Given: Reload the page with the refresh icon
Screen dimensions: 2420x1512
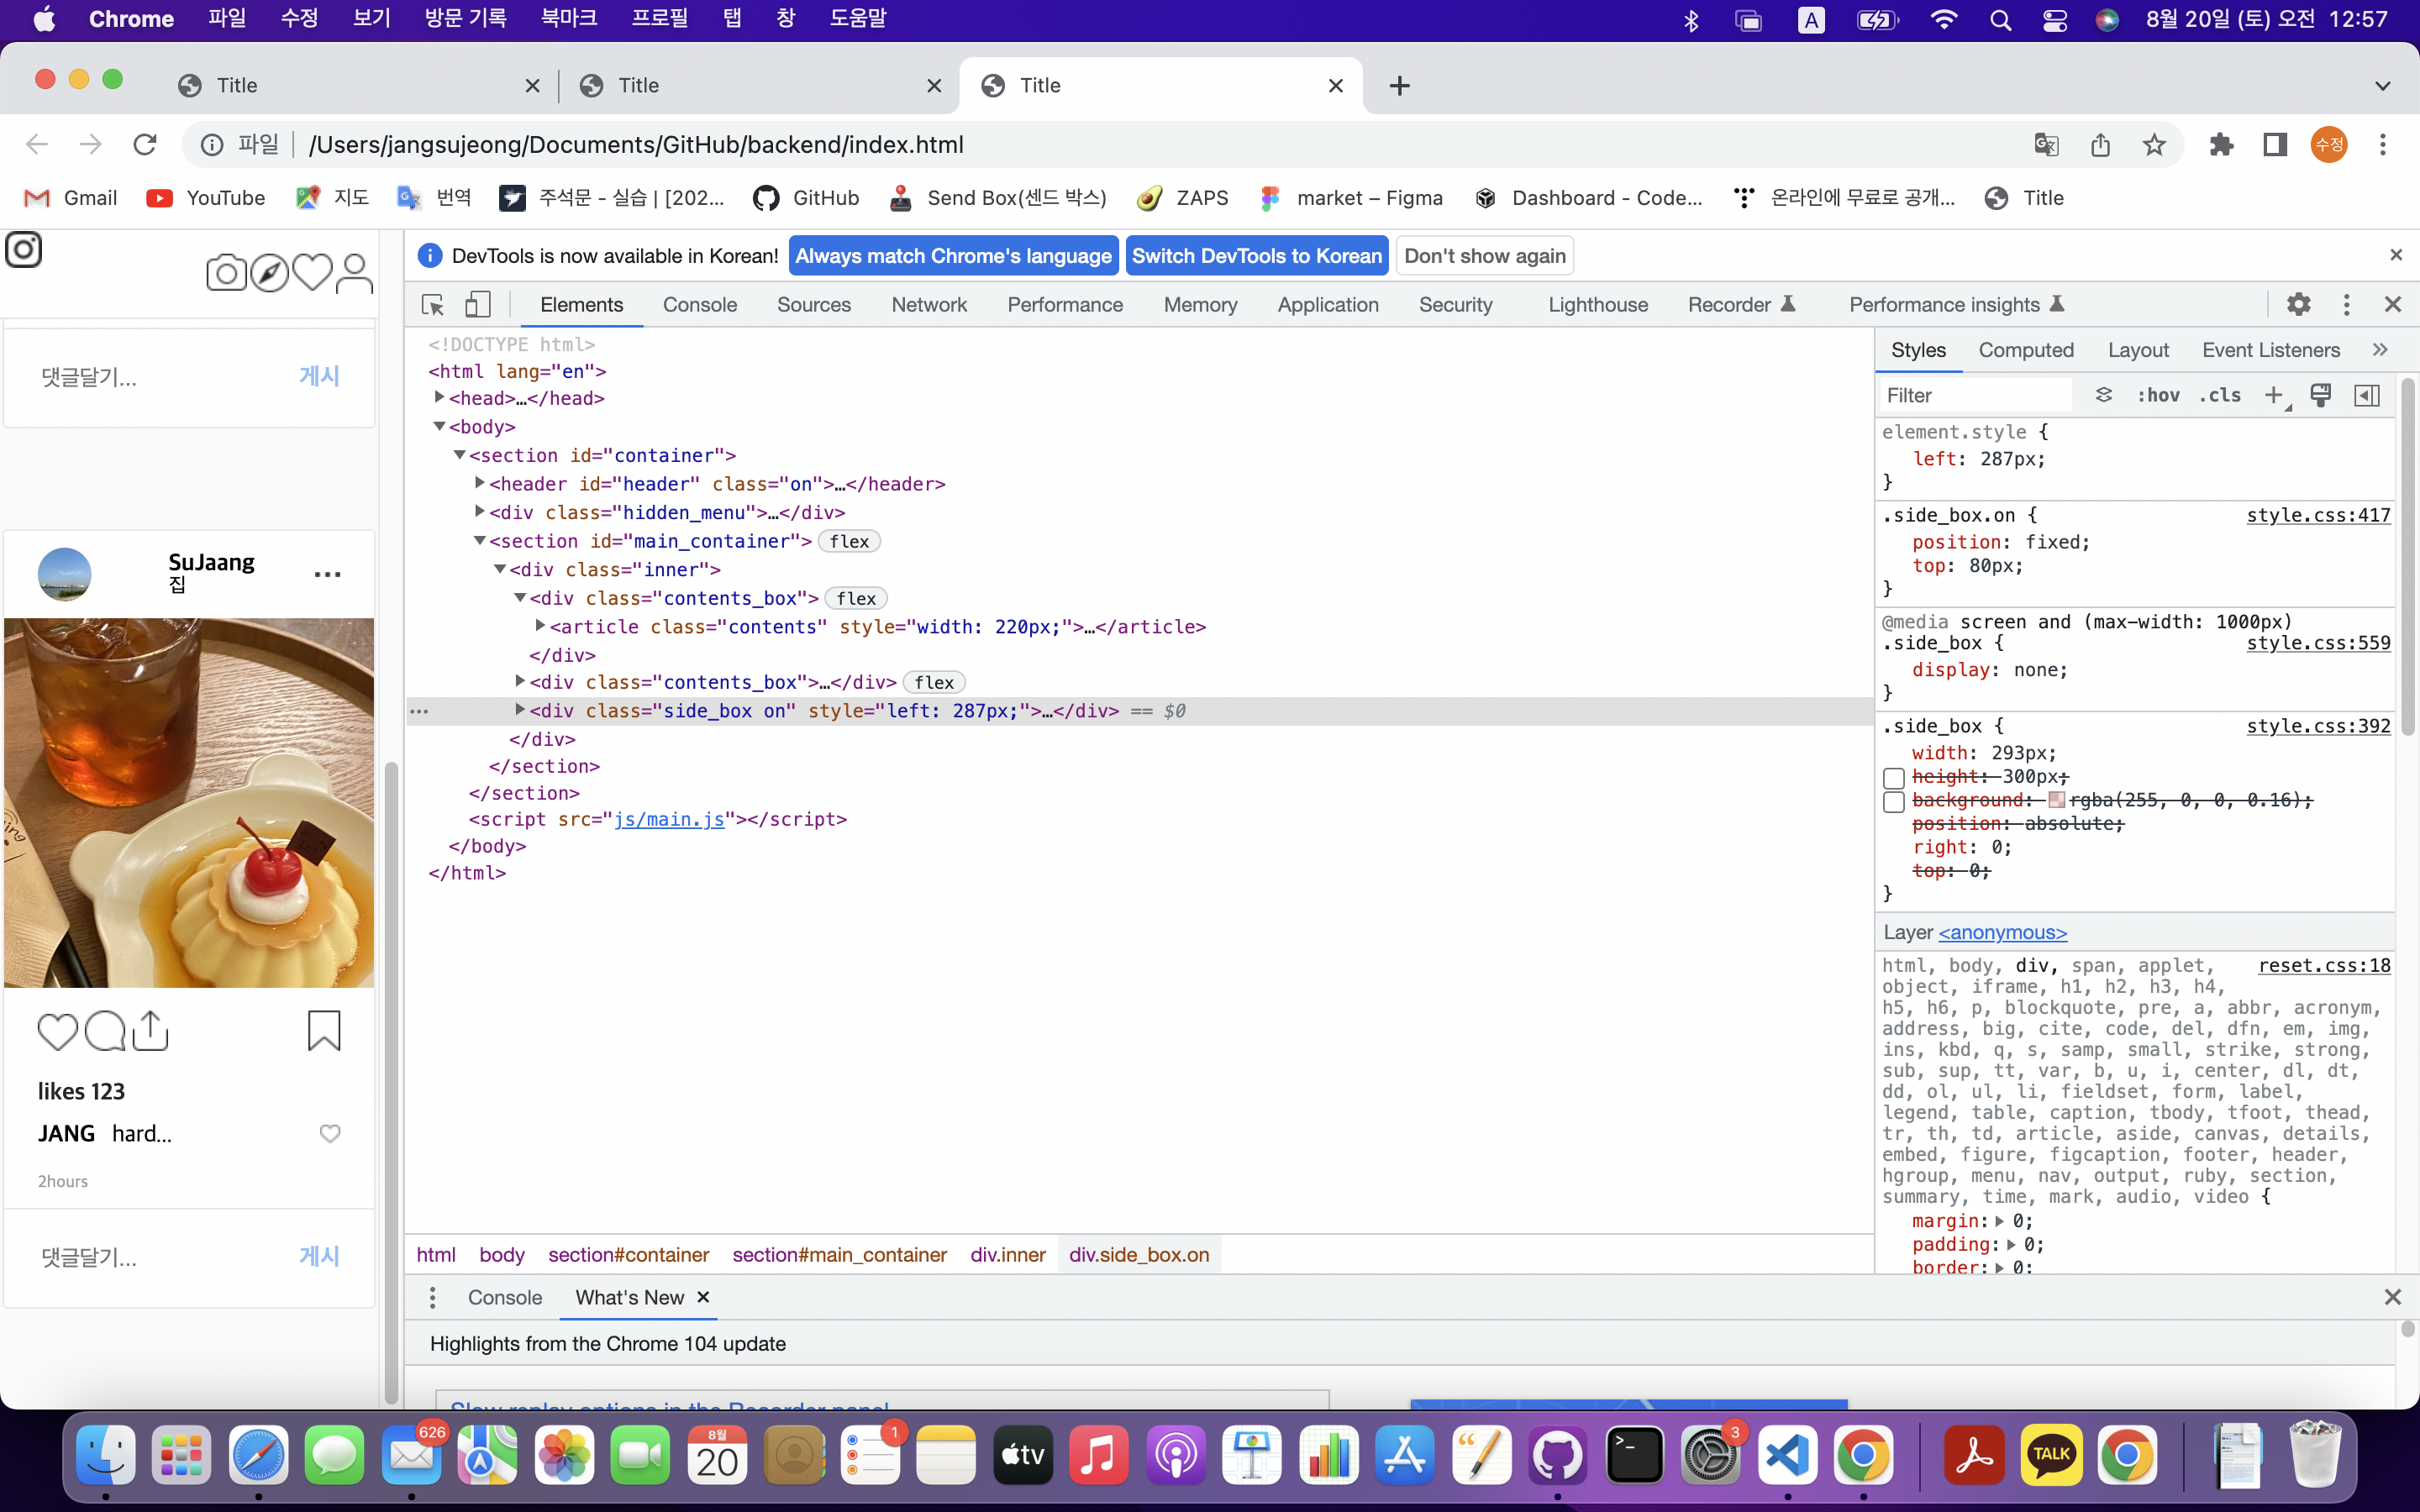Looking at the screenshot, I should 145,144.
